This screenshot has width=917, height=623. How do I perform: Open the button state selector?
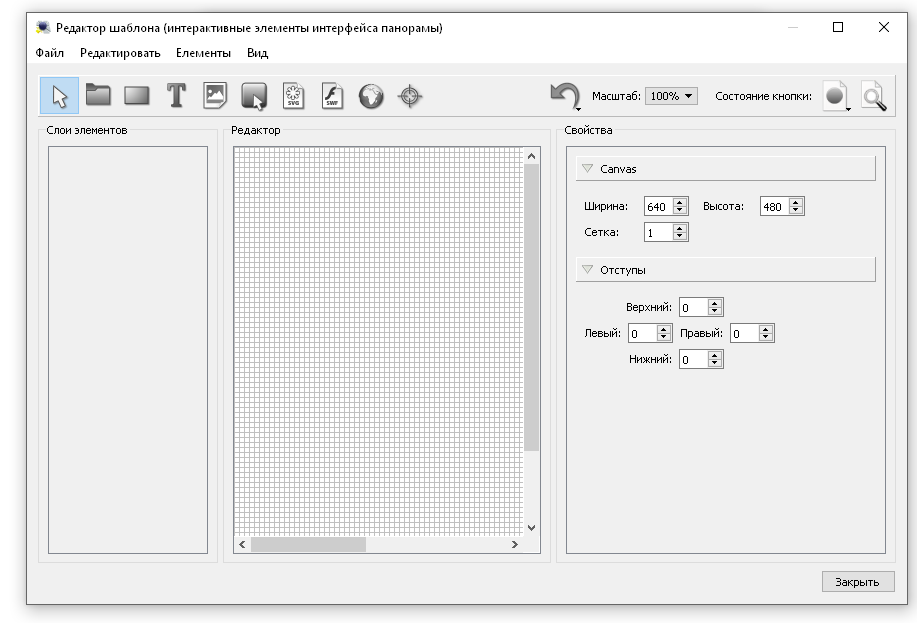[836, 96]
